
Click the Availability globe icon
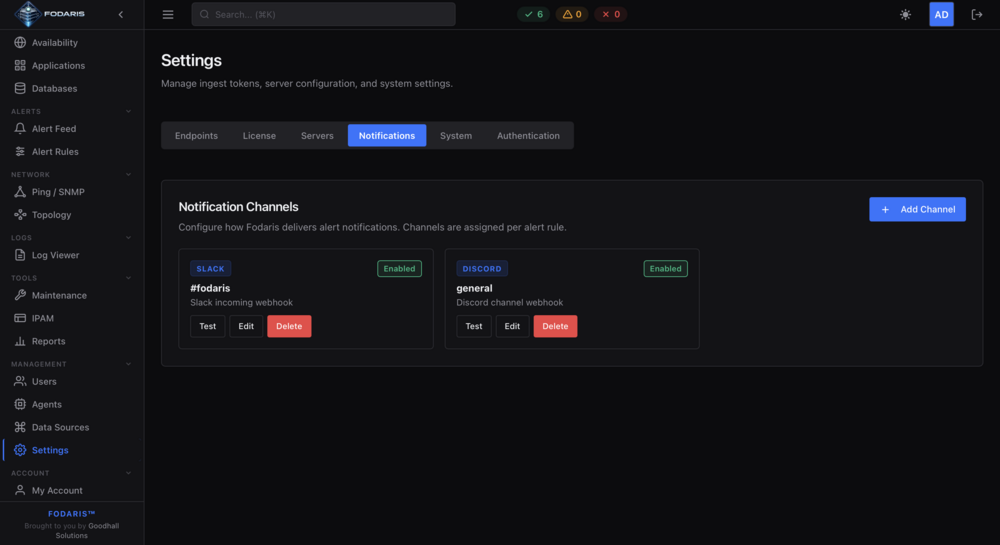[x=20, y=43]
